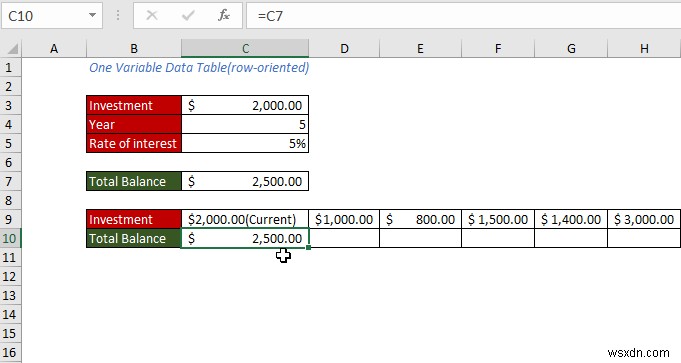This screenshot has height=363, width=681.
Task: Click the Year value '5' cell
Action: click(245, 125)
